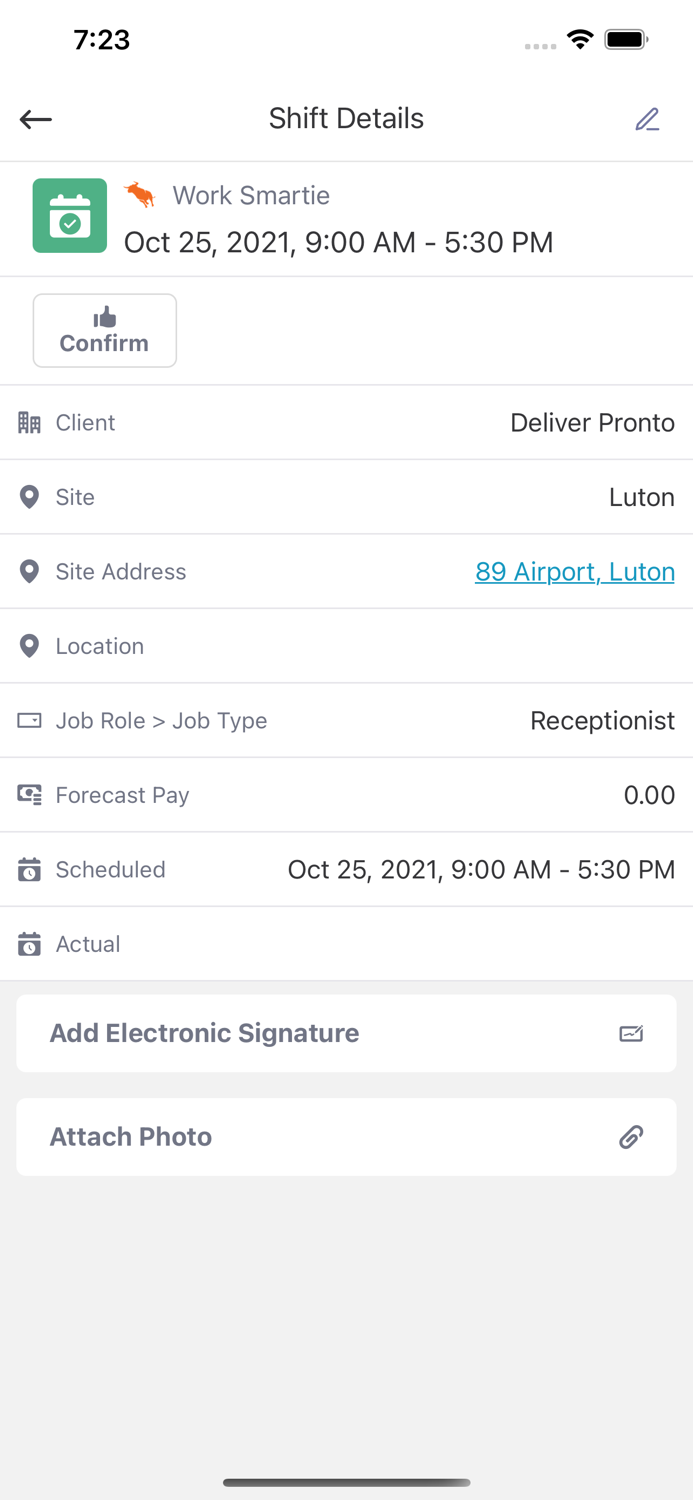Tap the home indicator bar at bottom
Image resolution: width=693 pixels, height=1500 pixels.
[x=346, y=1483]
